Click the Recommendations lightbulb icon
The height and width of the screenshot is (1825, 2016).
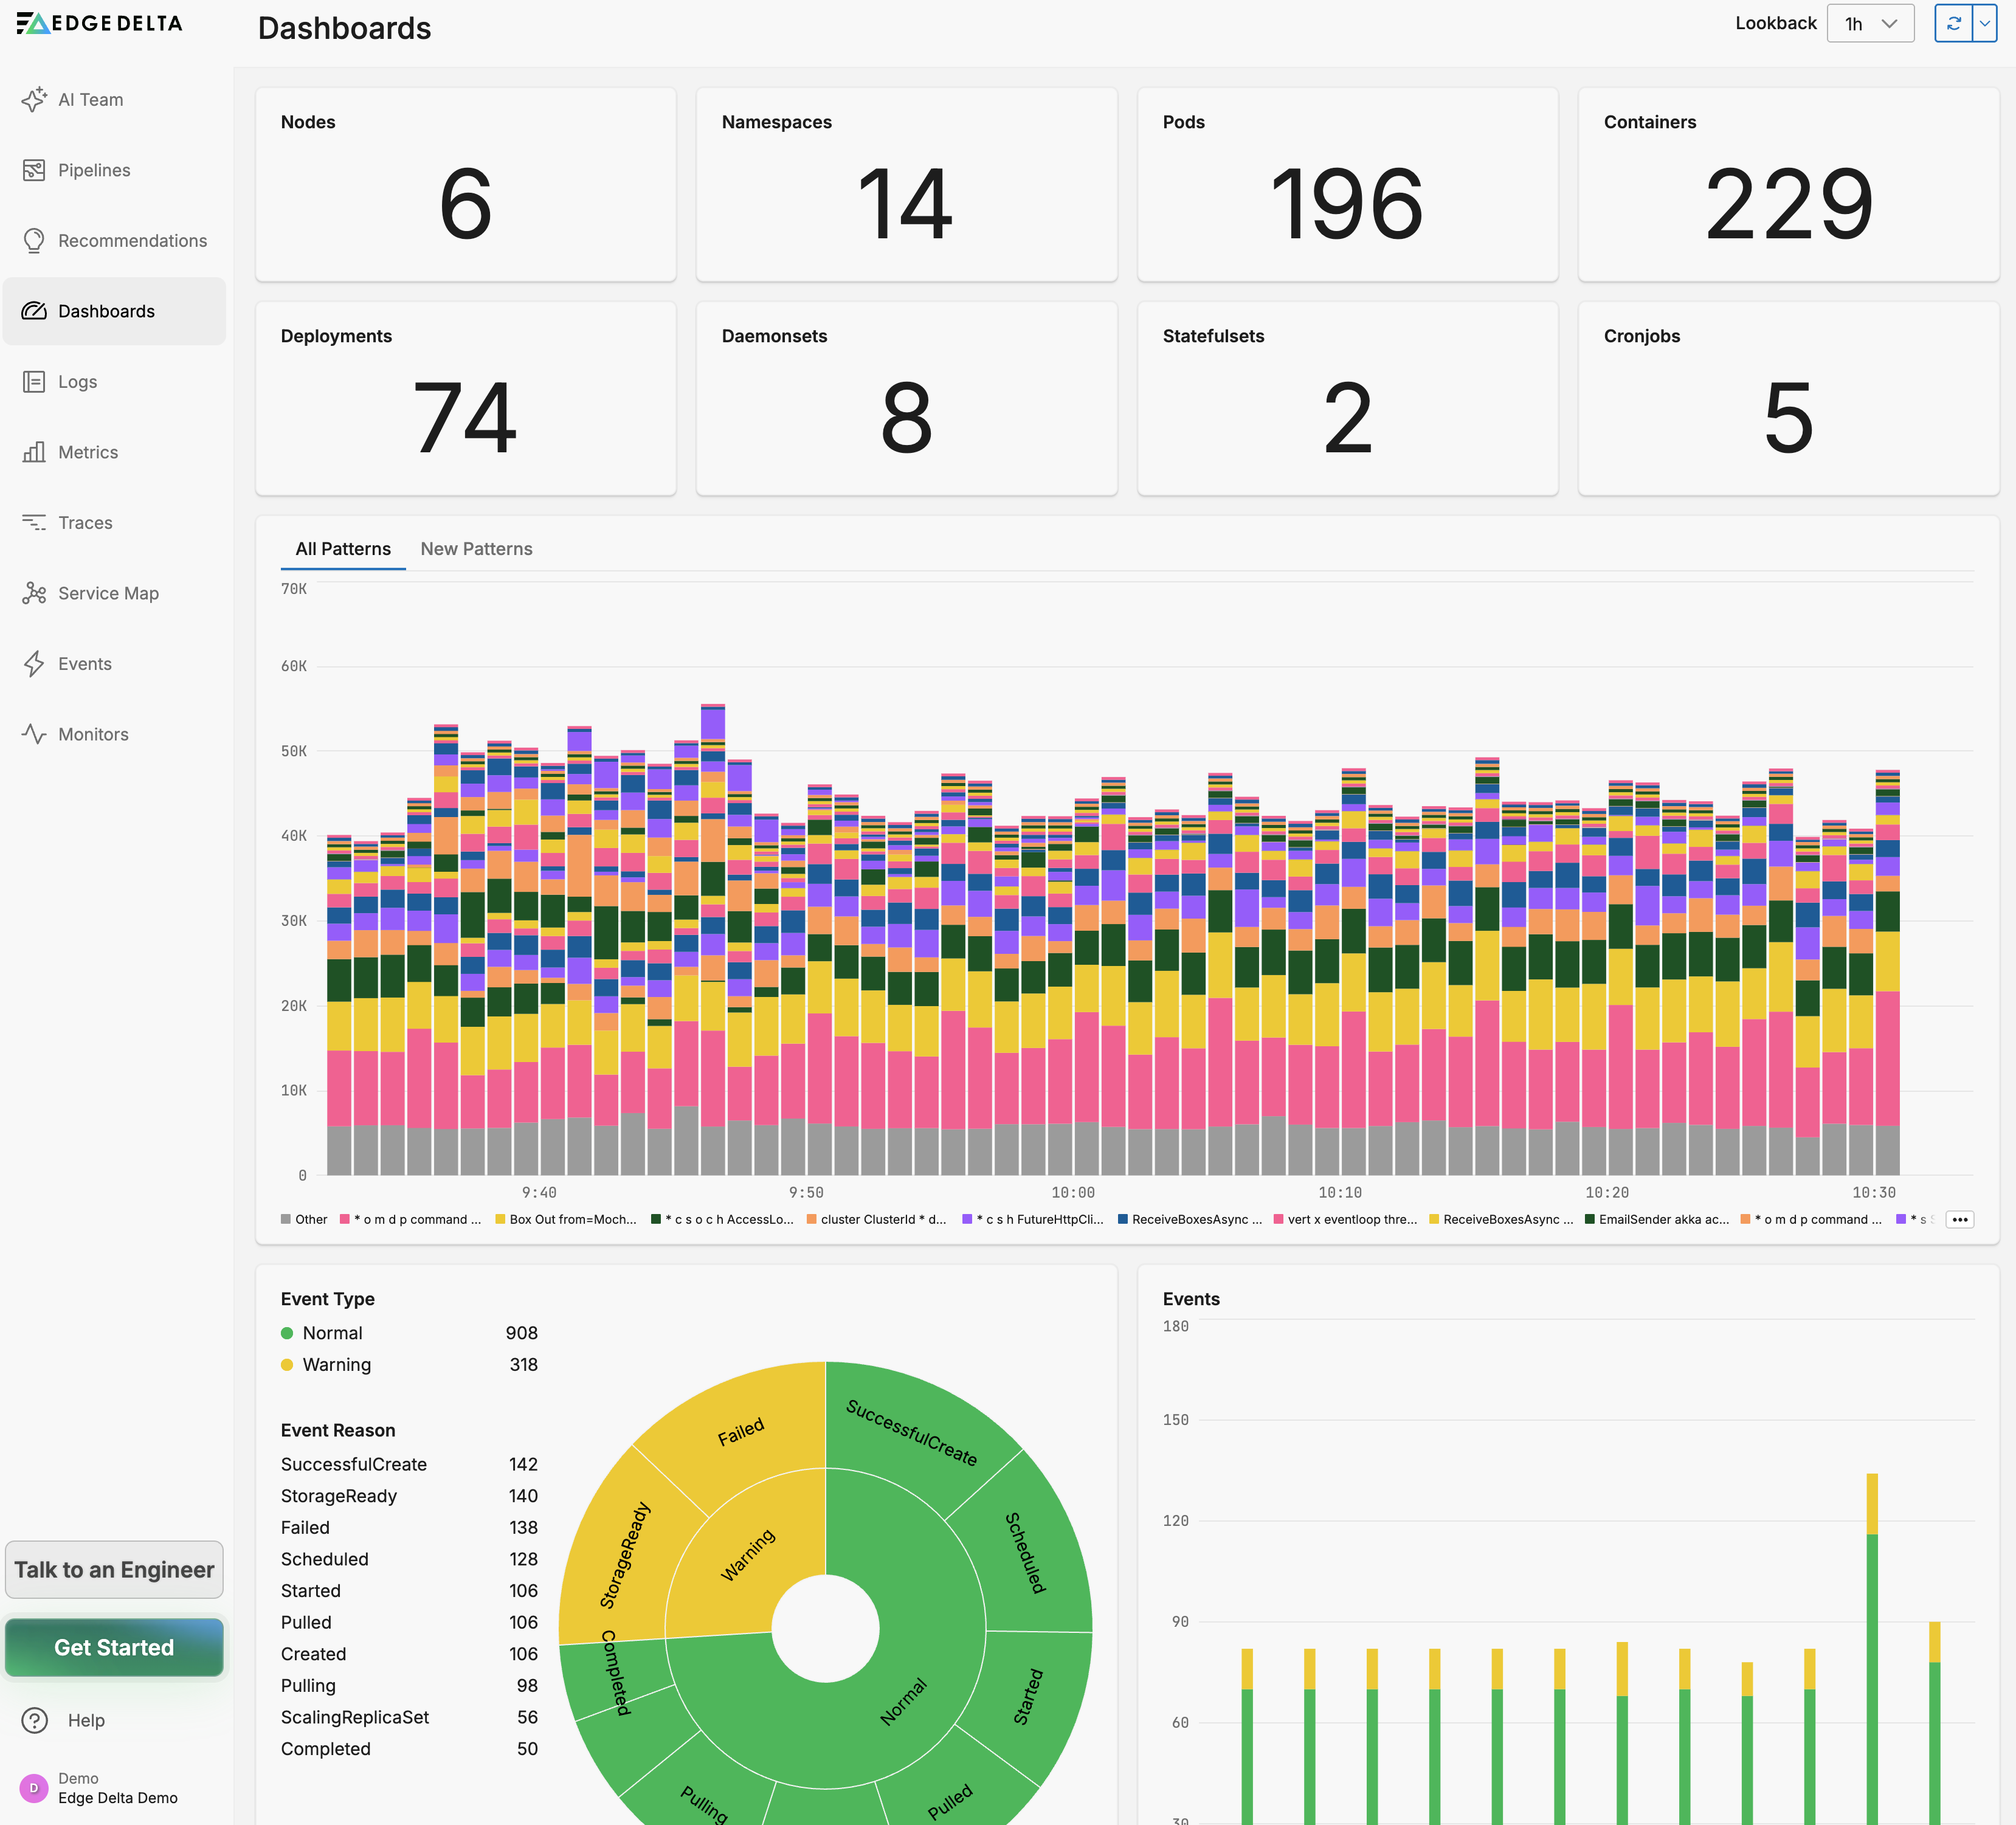point(34,241)
